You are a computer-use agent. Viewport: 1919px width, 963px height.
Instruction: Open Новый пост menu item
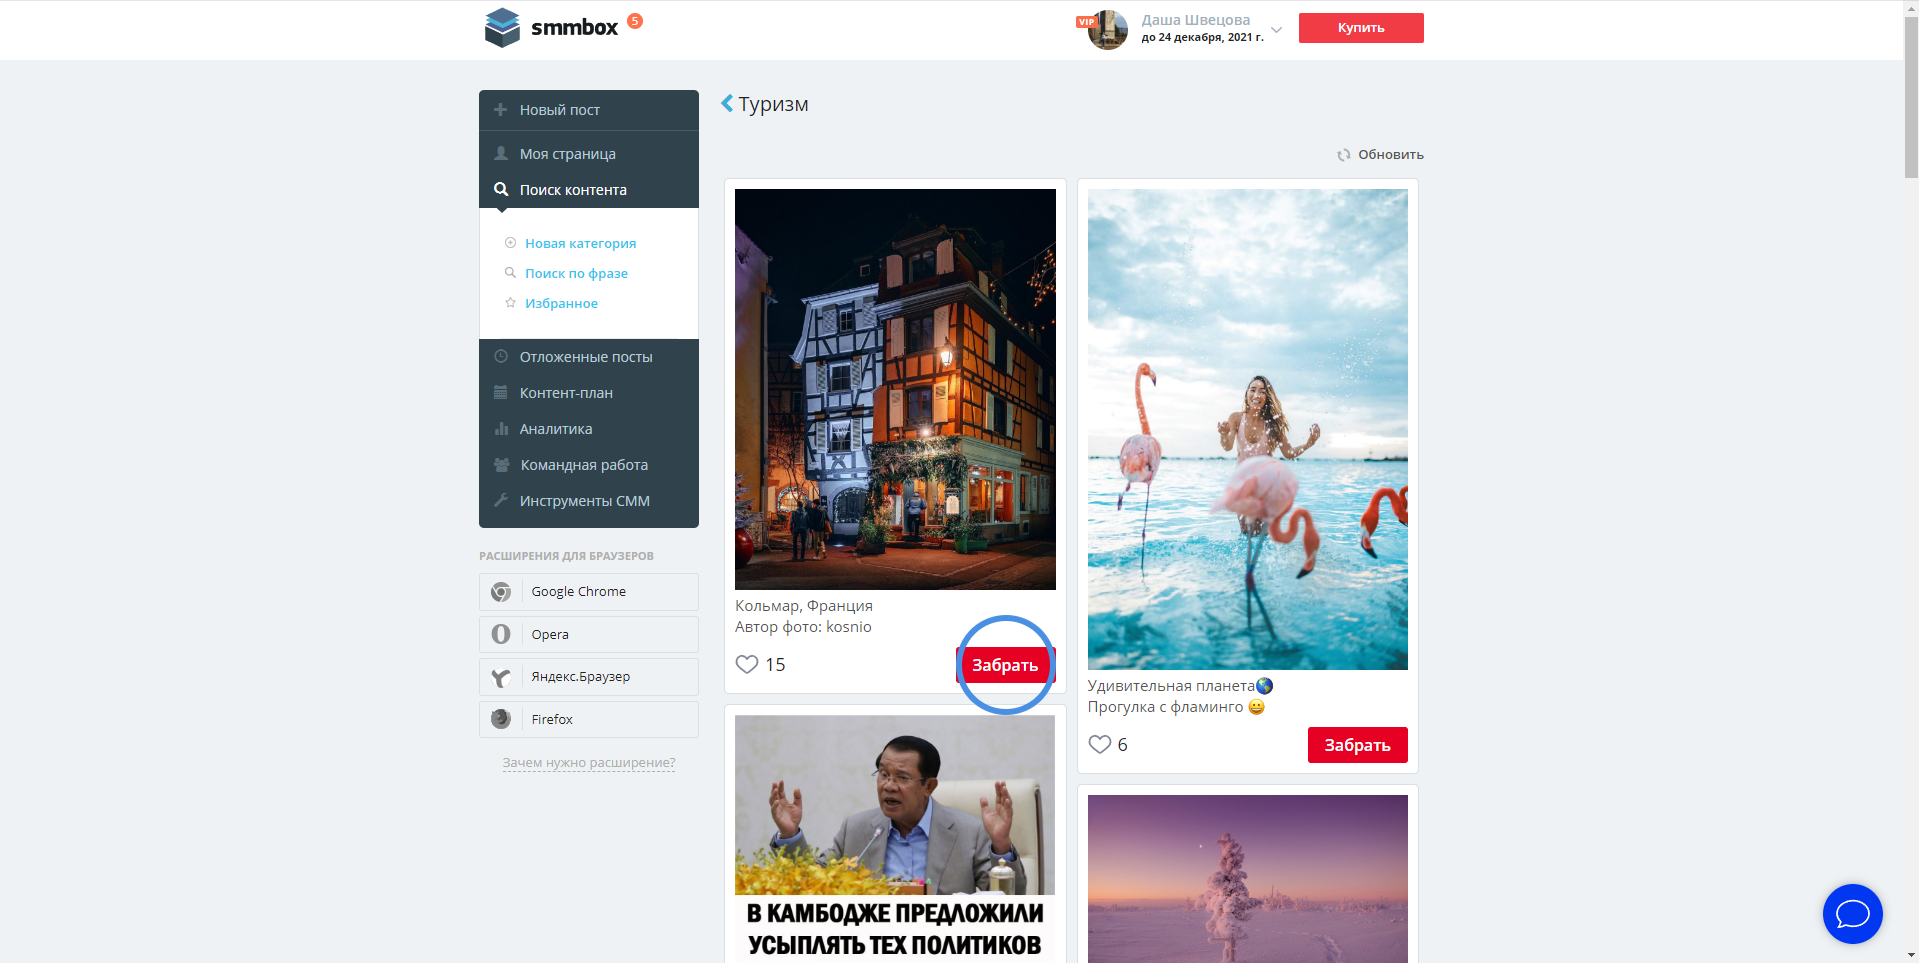point(589,110)
